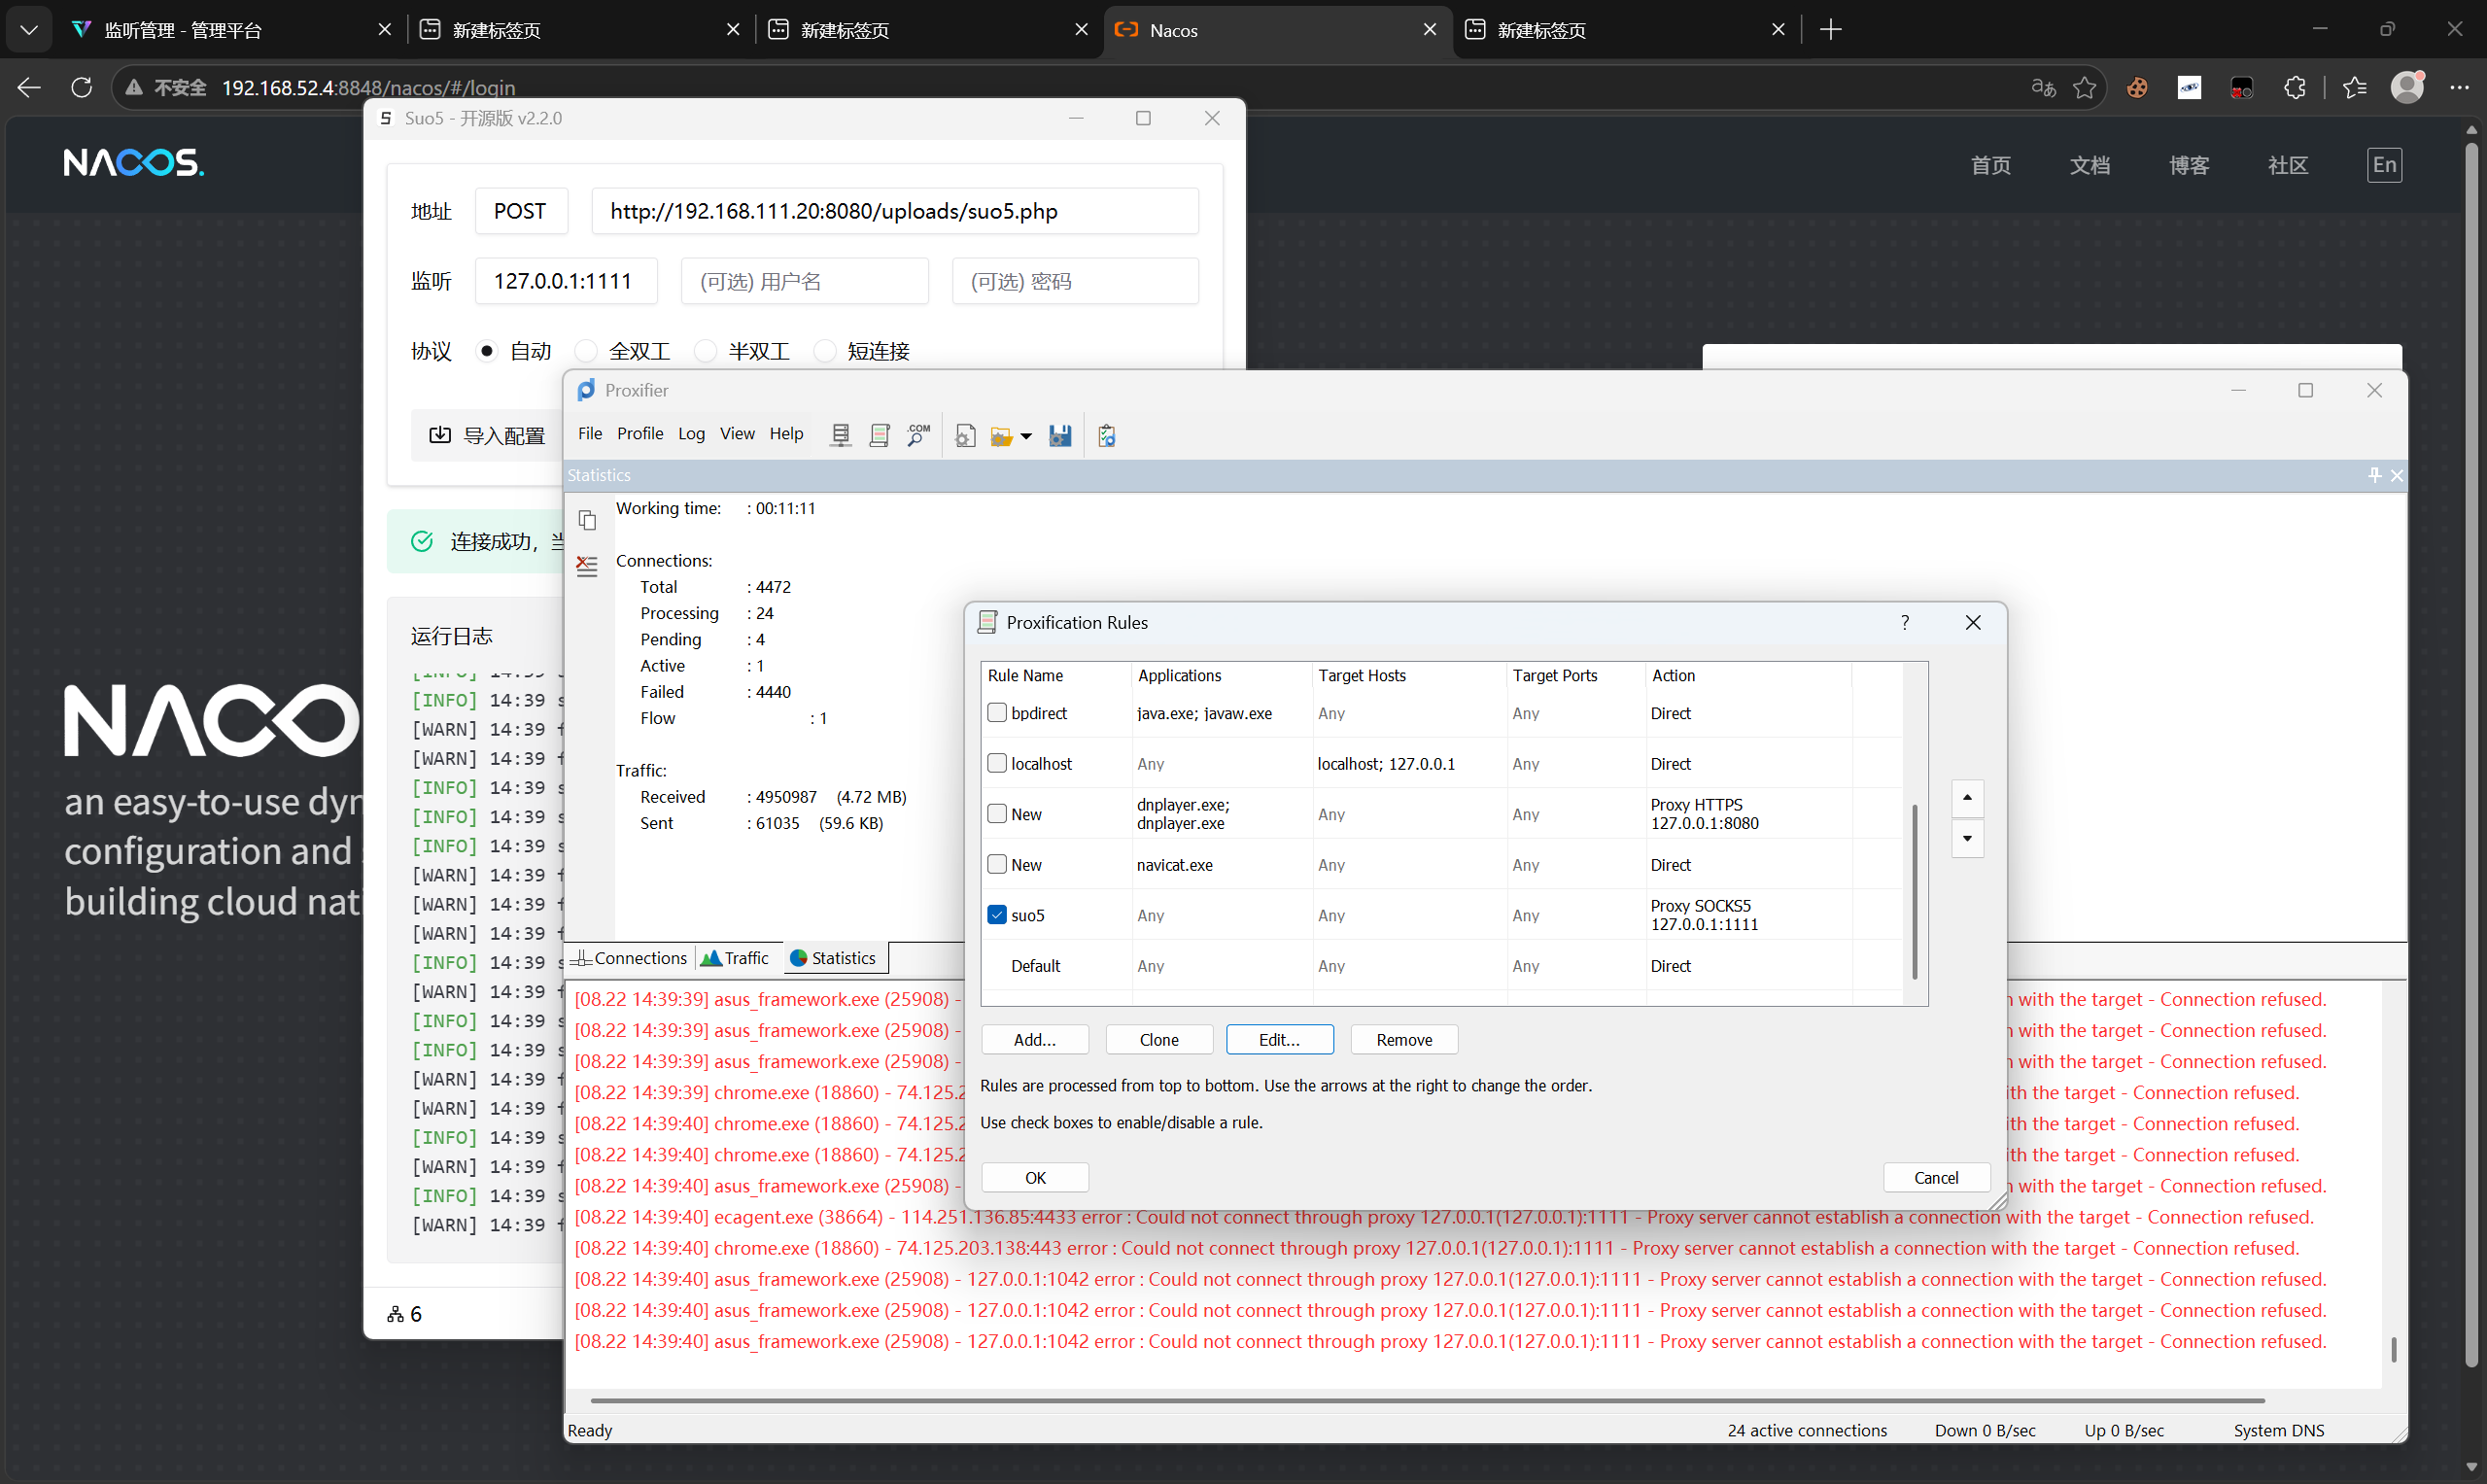
Task: Enable the dnplayer.exe rule checkbox
Action: point(997,814)
